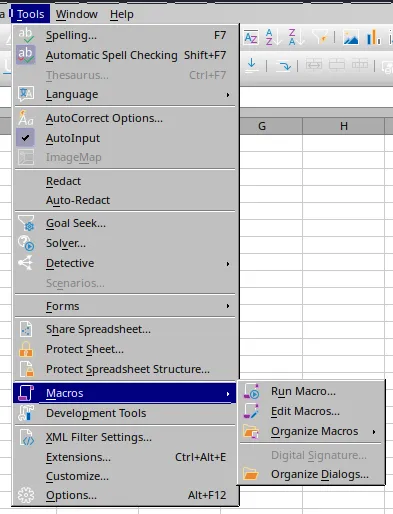The height and width of the screenshot is (514, 393).
Task: Expand the Organize Macros submenu
Action: tap(312, 431)
